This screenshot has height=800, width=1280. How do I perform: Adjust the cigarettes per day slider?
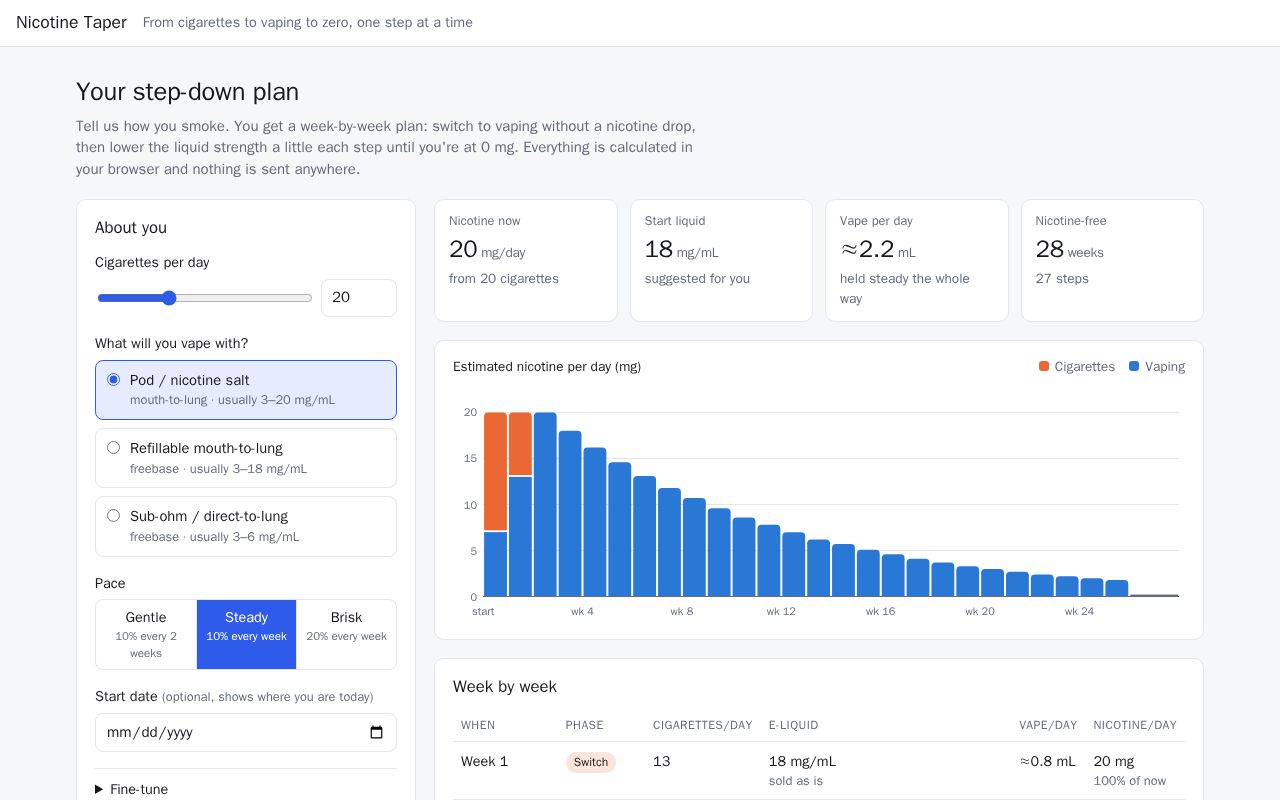point(205,298)
